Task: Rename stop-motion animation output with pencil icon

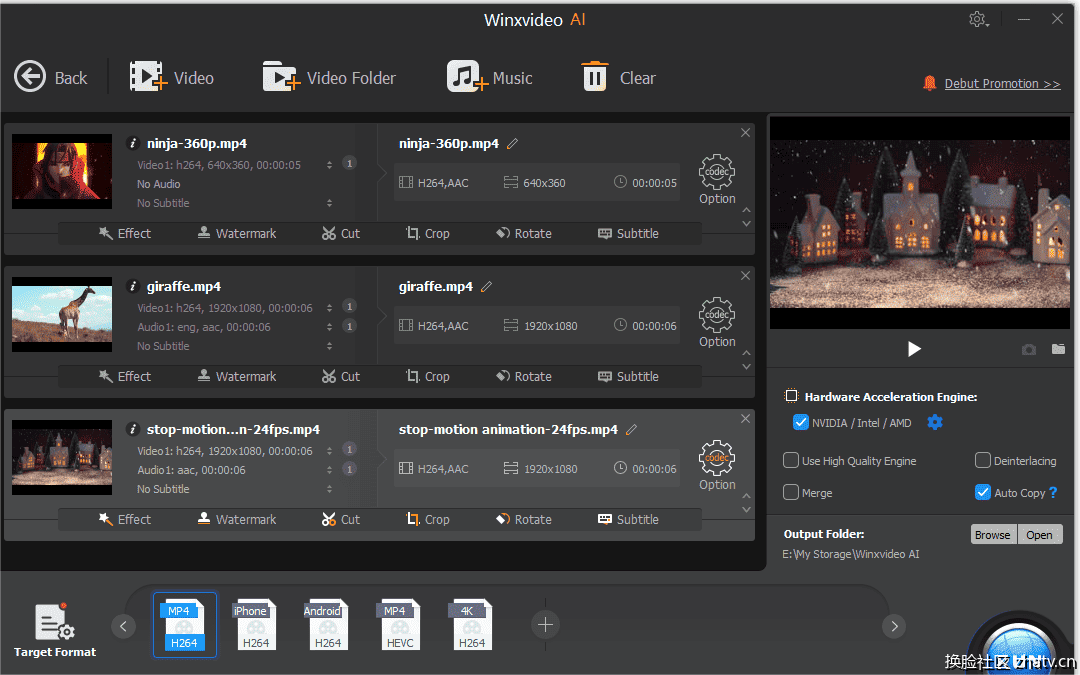Action: click(631, 429)
